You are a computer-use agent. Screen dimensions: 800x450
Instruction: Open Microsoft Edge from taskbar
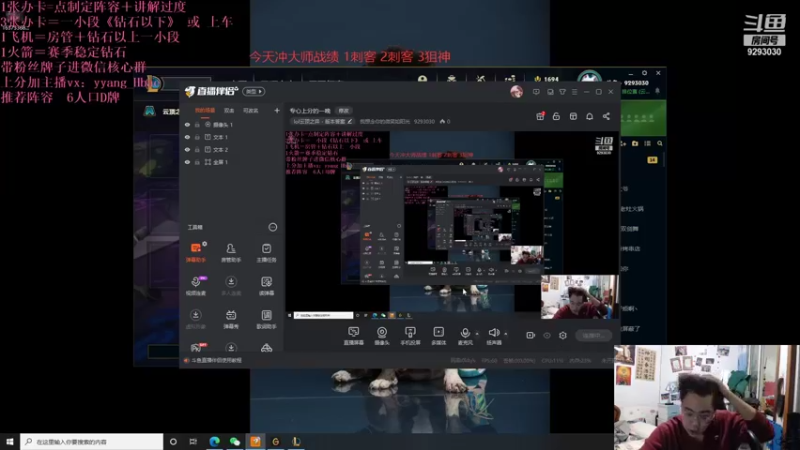(214, 441)
